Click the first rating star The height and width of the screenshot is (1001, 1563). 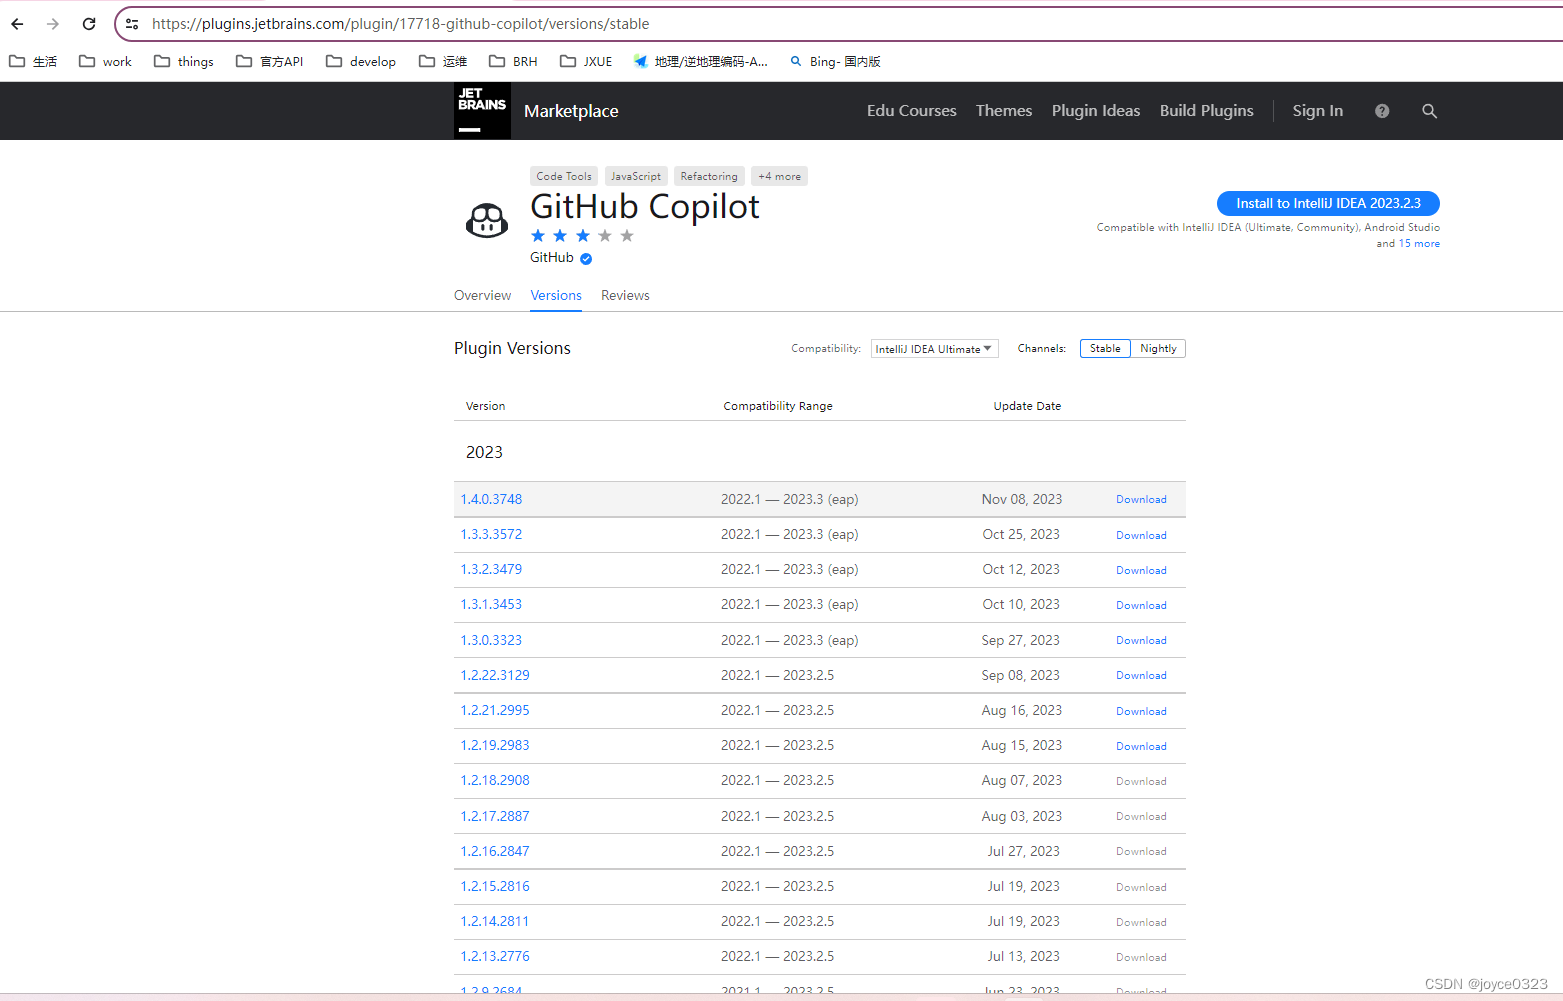[538, 236]
